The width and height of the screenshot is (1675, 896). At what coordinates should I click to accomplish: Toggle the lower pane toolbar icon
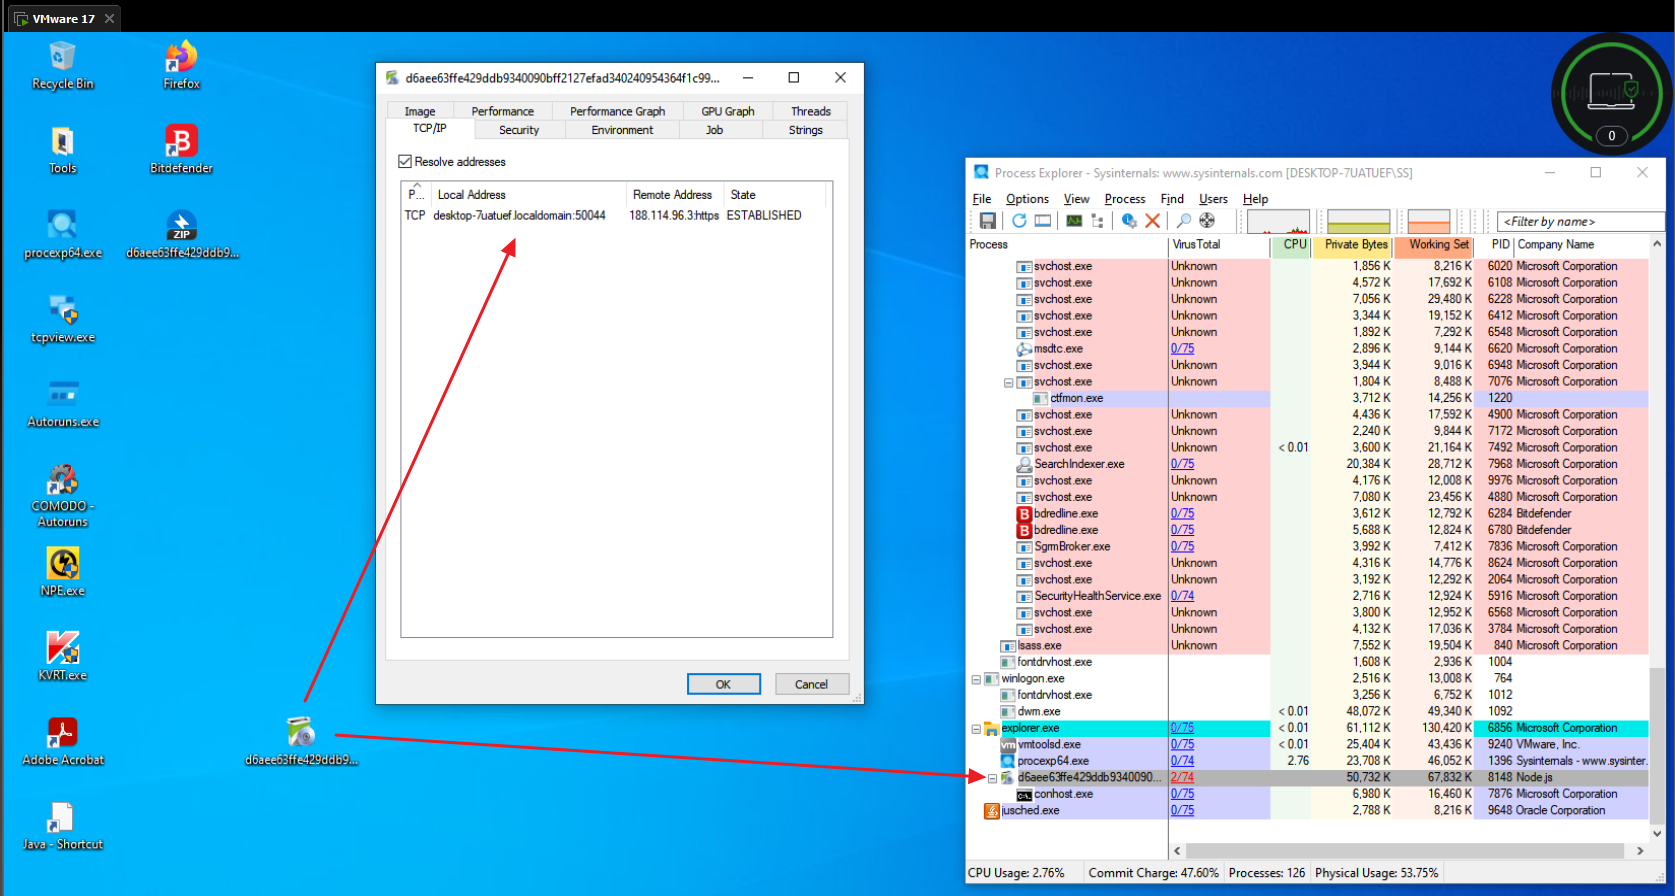click(1043, 221)
